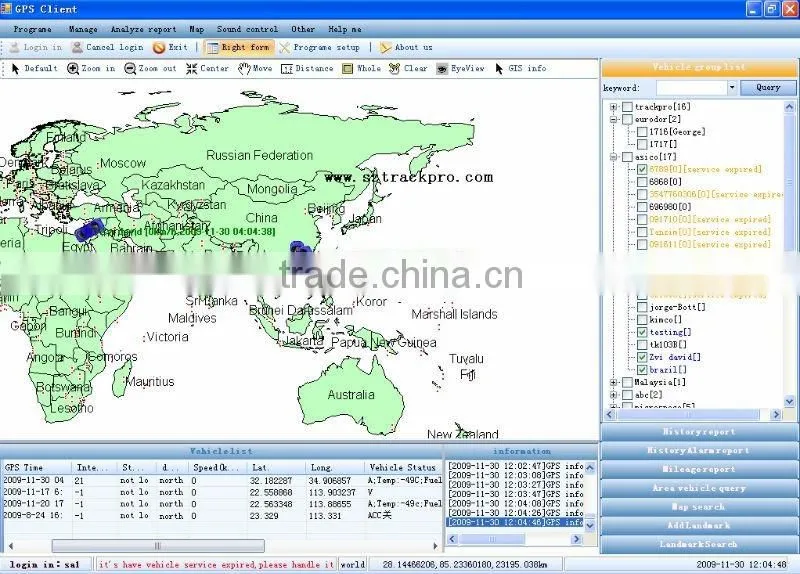Image resolution: width=800 pixels, height=574 pixels.
Task: Open the EyeView tool
Action: coord(460,68)
